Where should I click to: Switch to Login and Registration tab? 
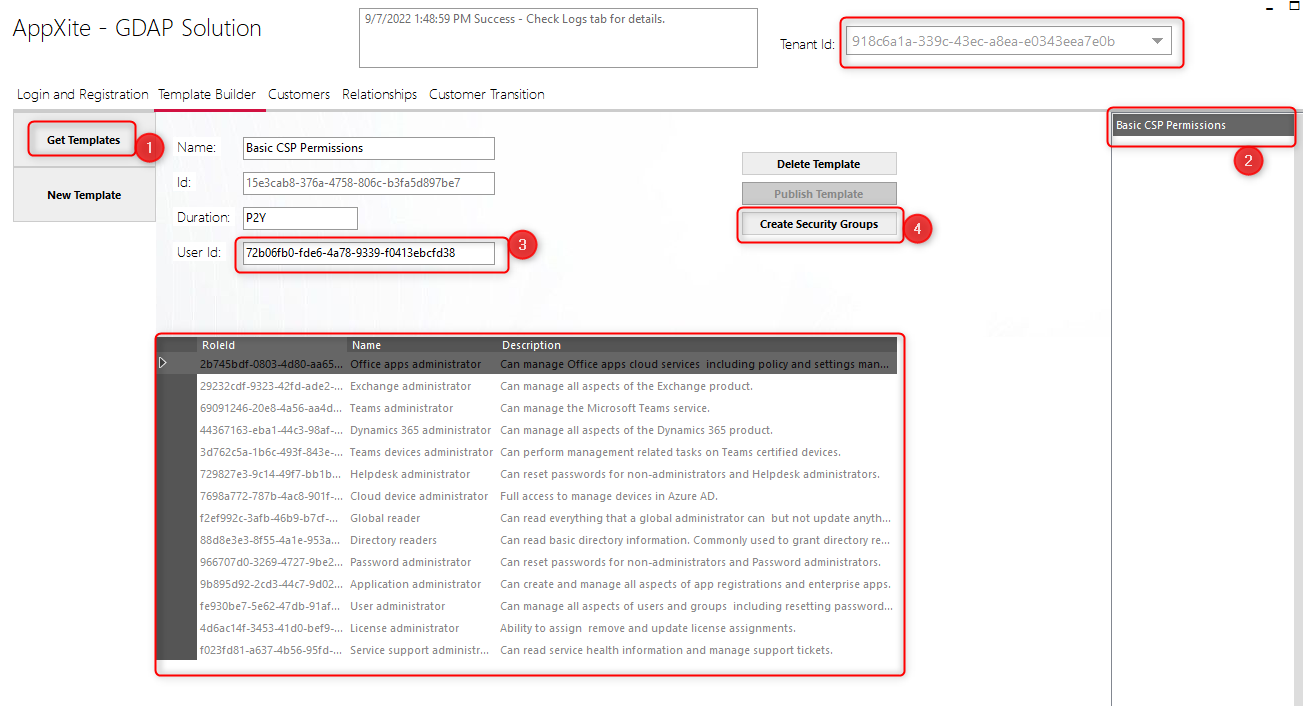click(x=83, y=94)
